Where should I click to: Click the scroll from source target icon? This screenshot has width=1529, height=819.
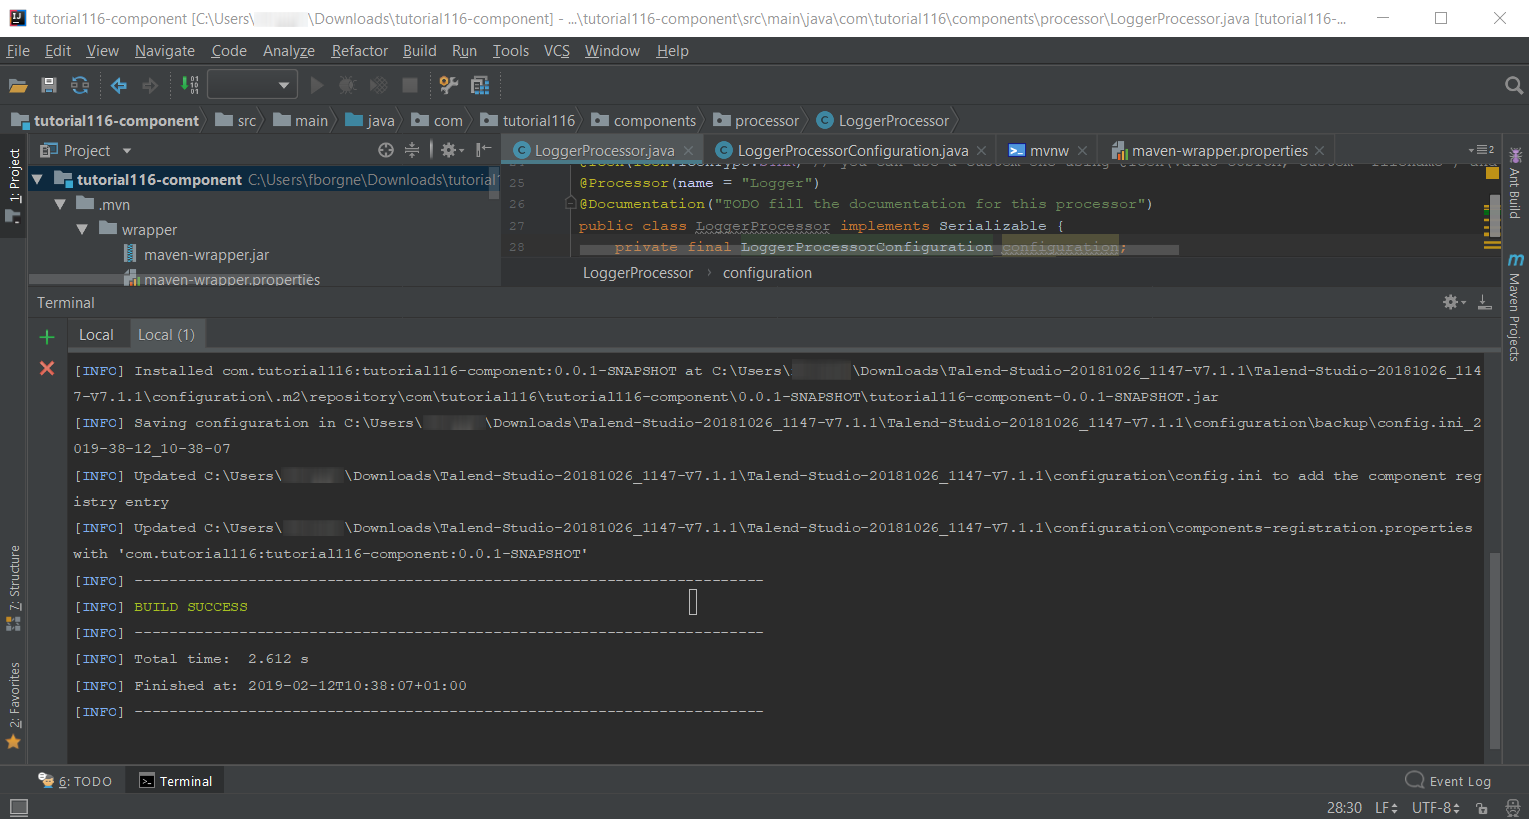386,150
